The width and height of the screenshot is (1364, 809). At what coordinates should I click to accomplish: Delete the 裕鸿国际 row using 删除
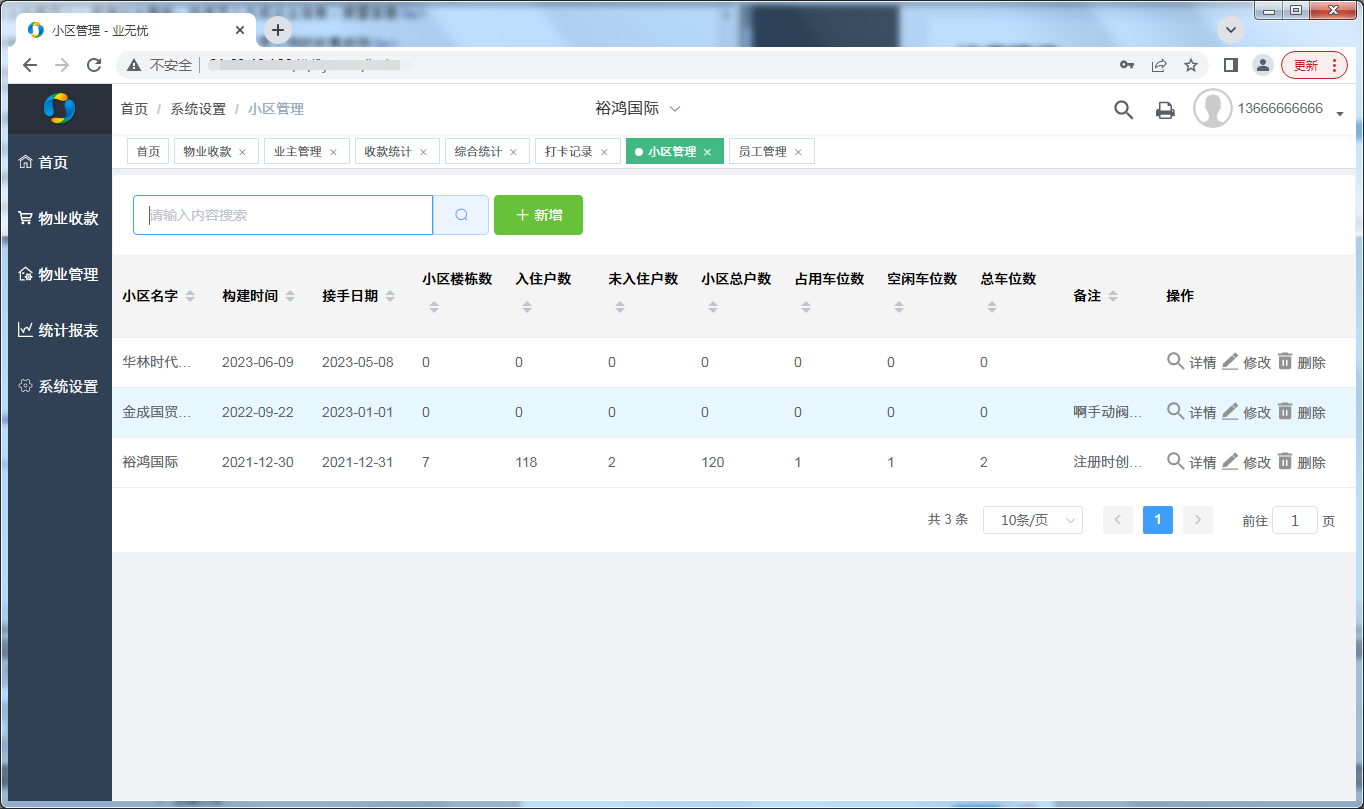[1301, 462]
